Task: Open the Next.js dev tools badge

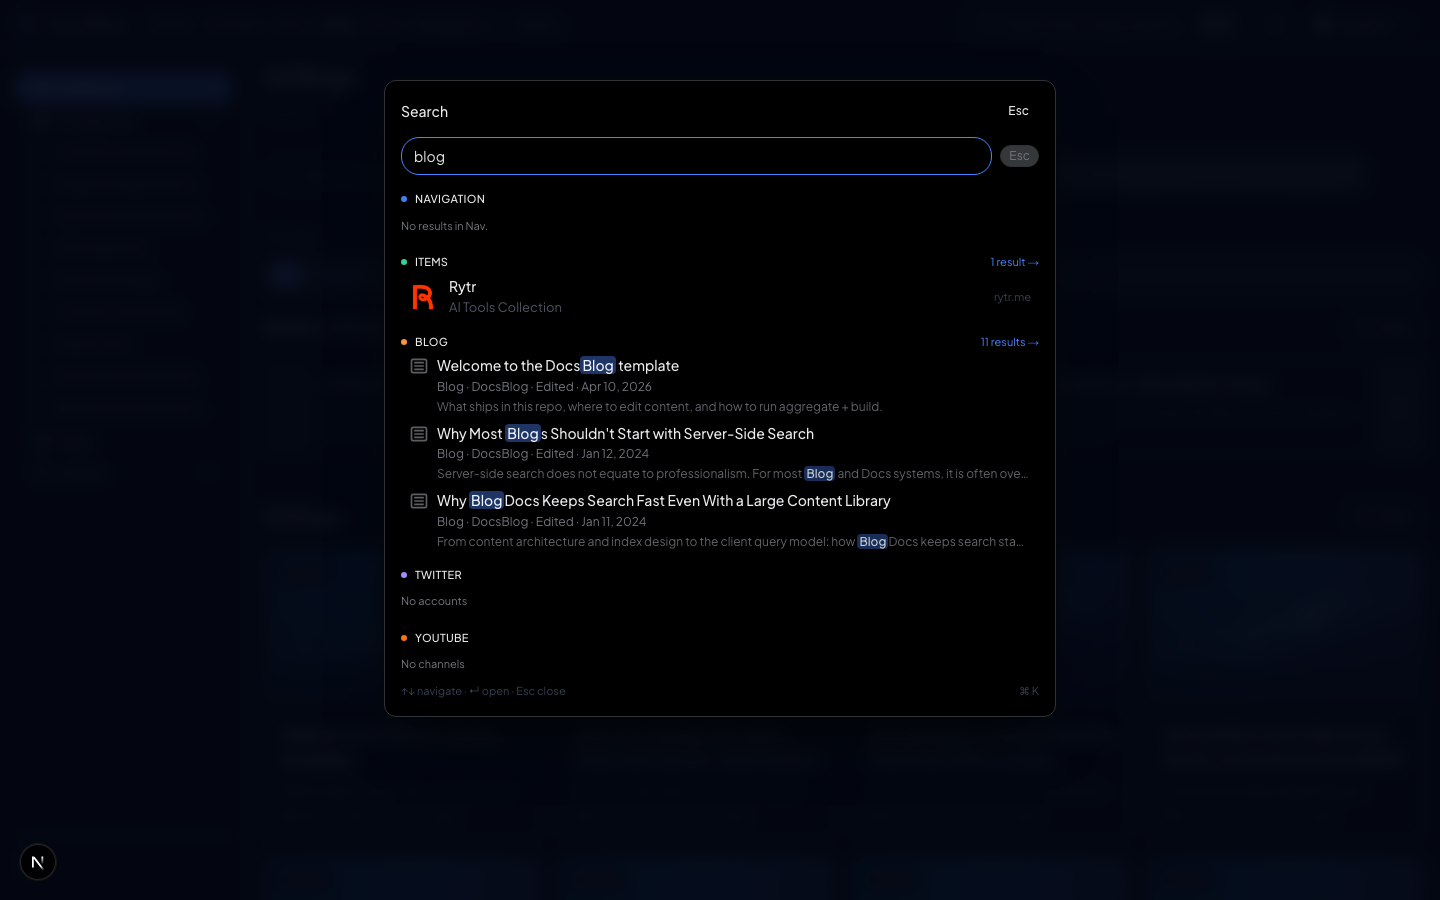Action: tap(38, 862)
